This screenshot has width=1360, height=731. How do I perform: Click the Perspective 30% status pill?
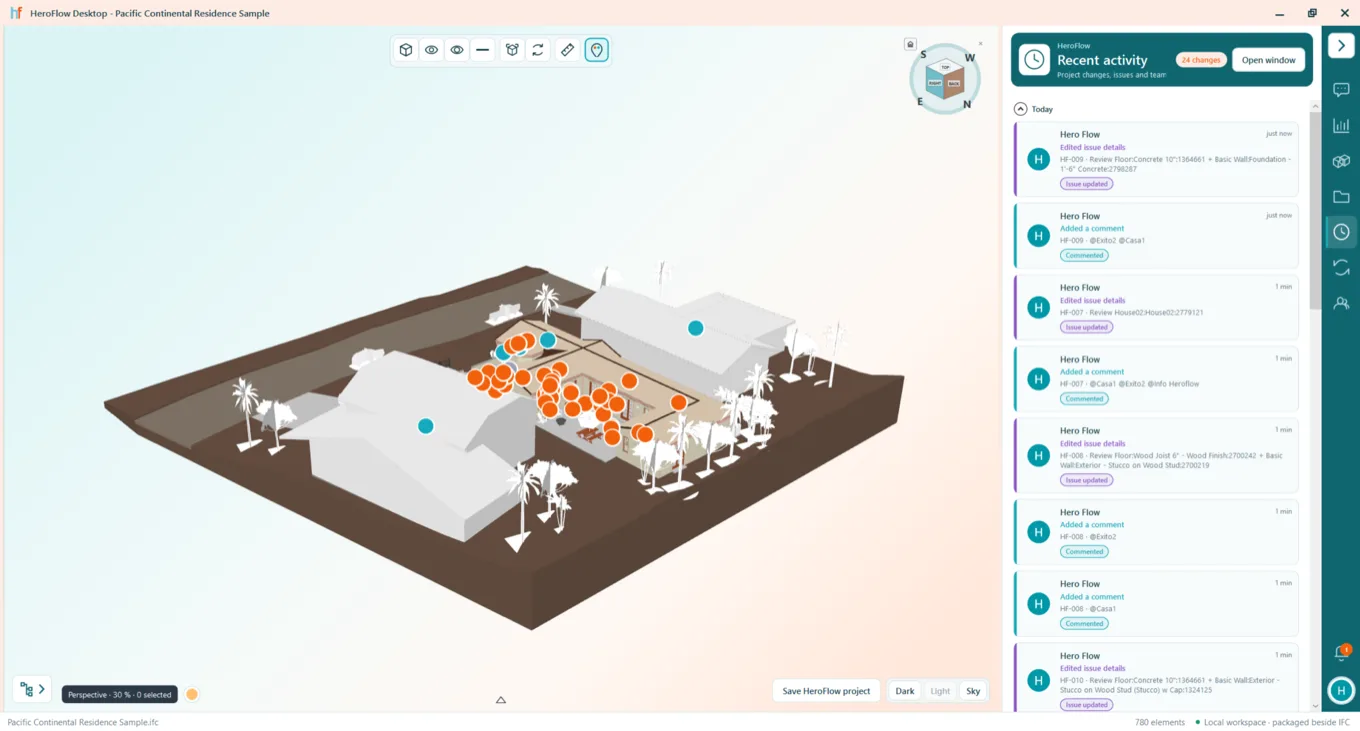pyautogui.click(x=120, y=694)
